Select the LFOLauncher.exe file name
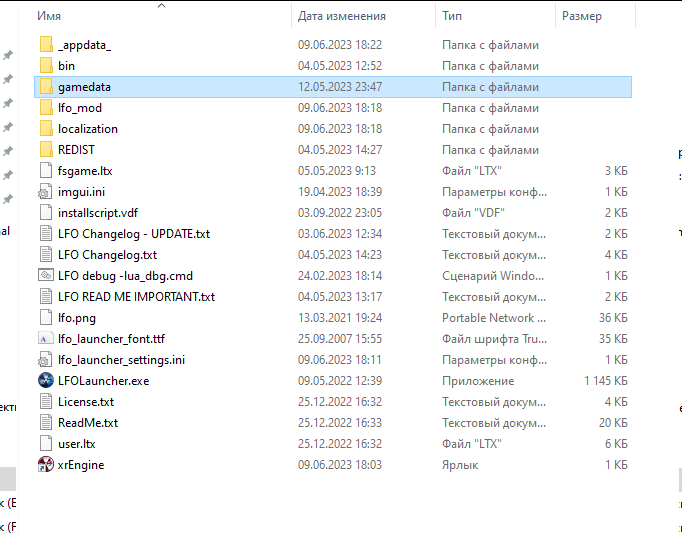 104,381
